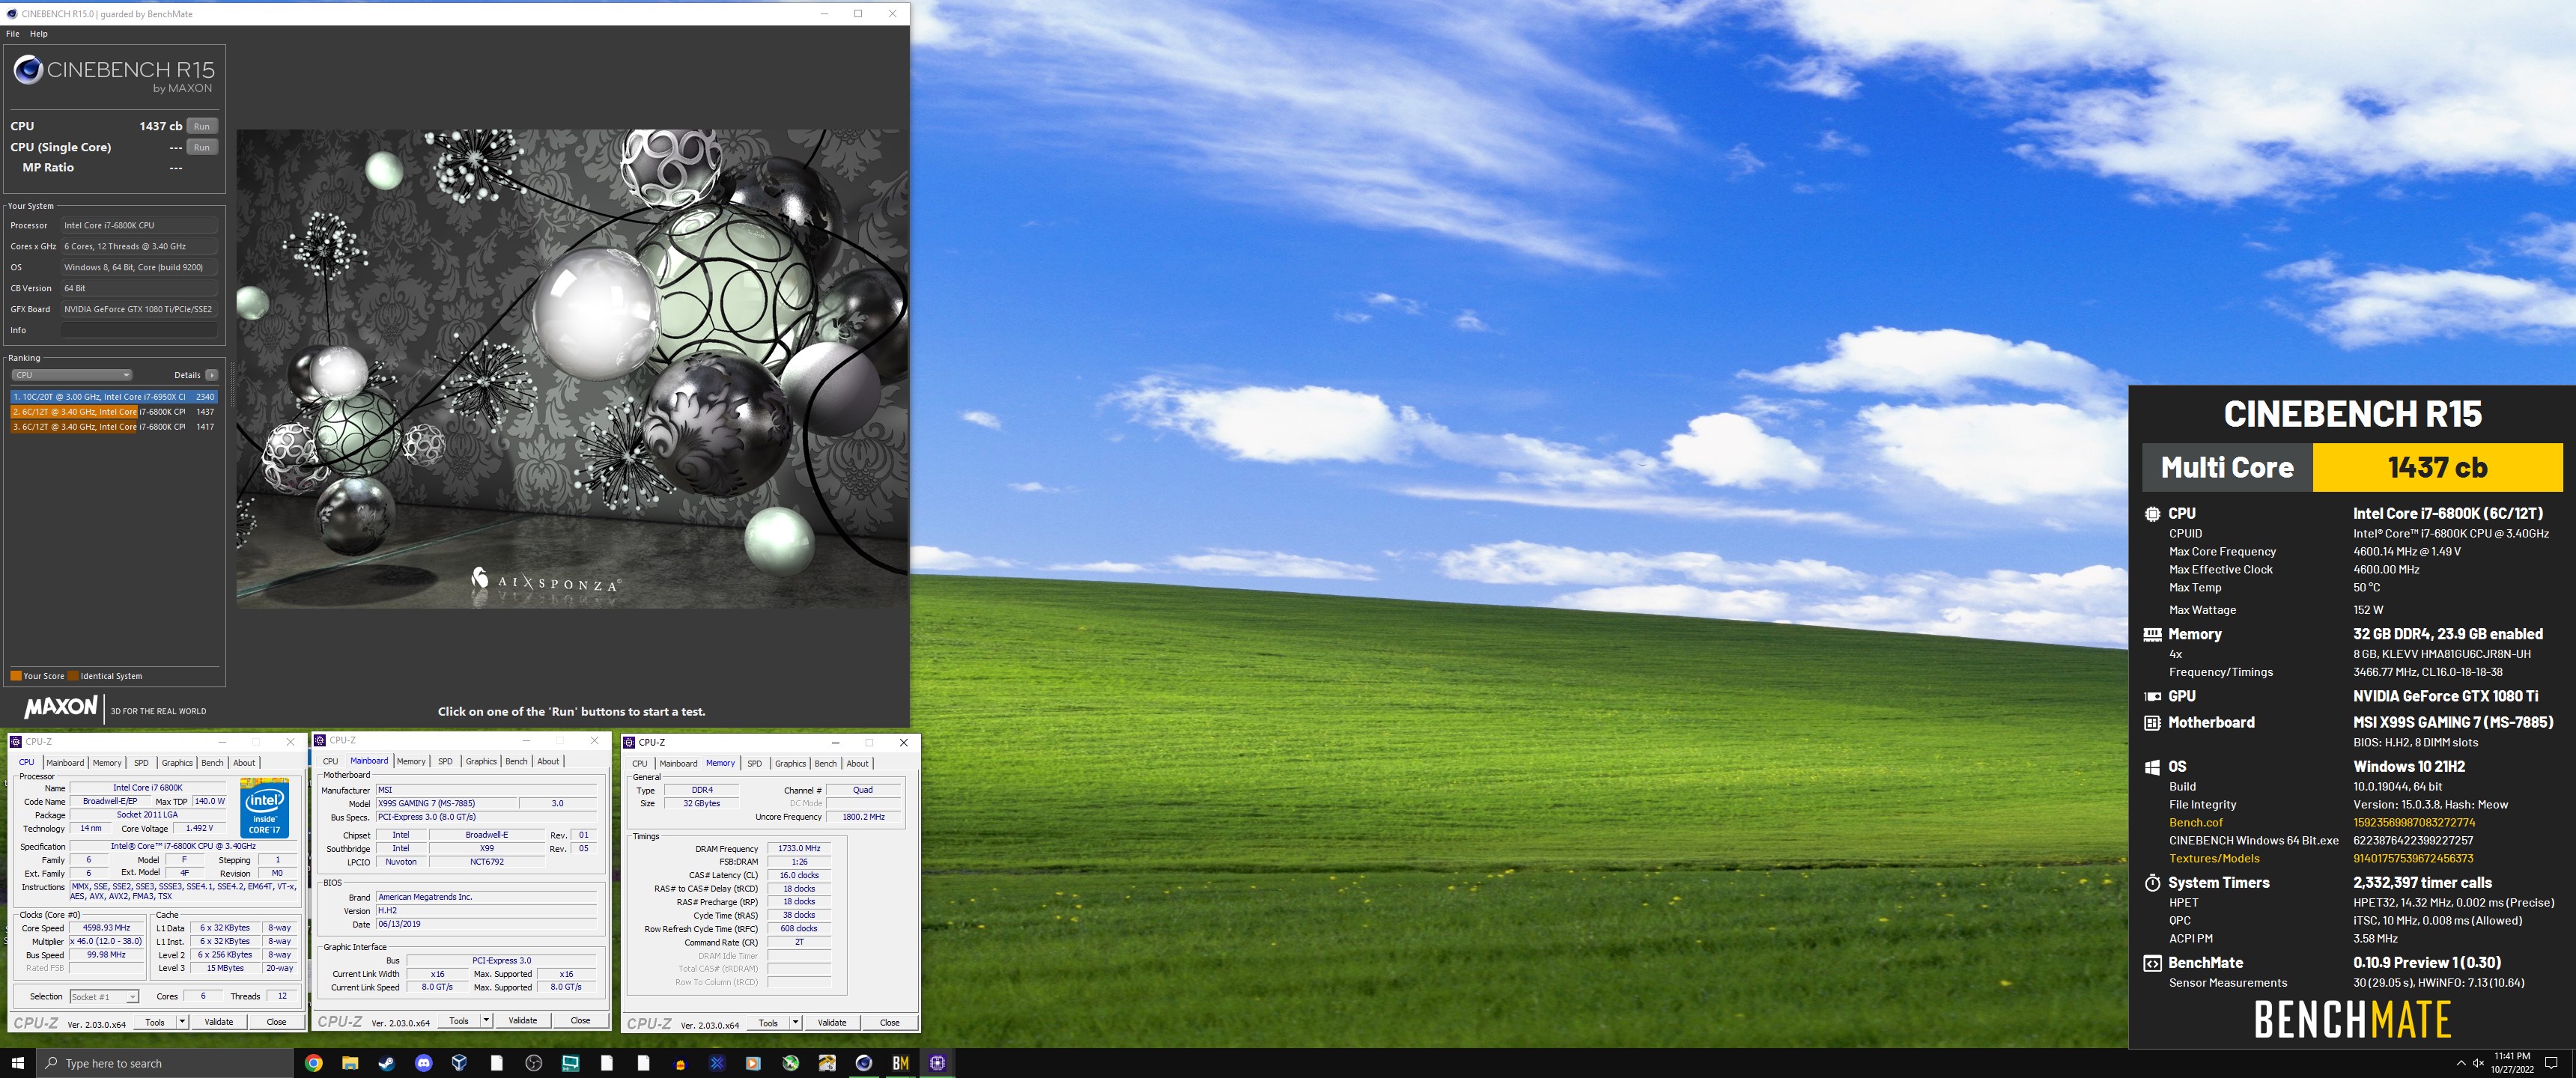Switch to Cinebench via its taskbar icon
The width and height of the screenshot is (2576, 1078).
[864, 1063]
